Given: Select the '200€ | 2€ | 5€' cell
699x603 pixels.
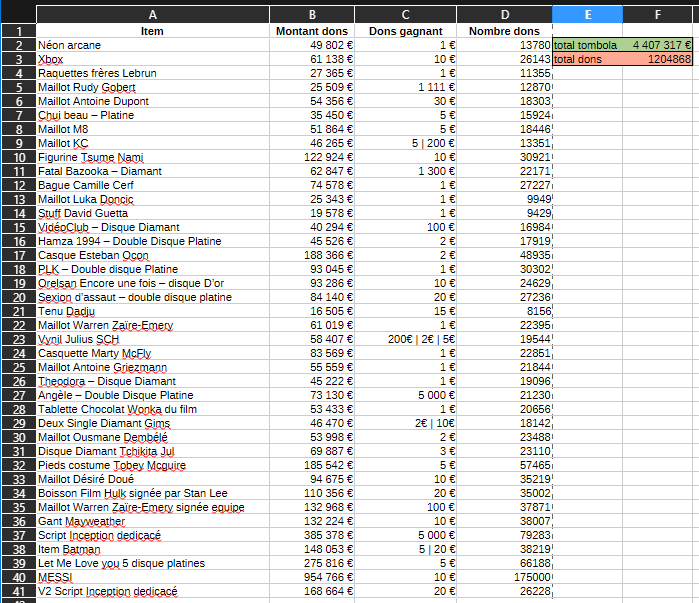Looking at the screenshot, I should coord(405,339).
